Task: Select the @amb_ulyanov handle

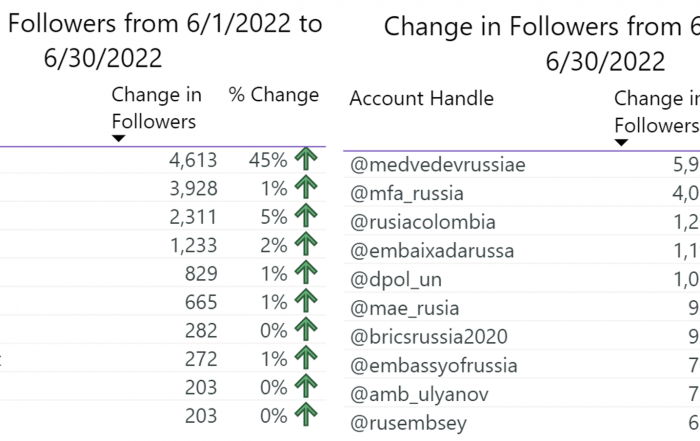Action: (419, 394)
